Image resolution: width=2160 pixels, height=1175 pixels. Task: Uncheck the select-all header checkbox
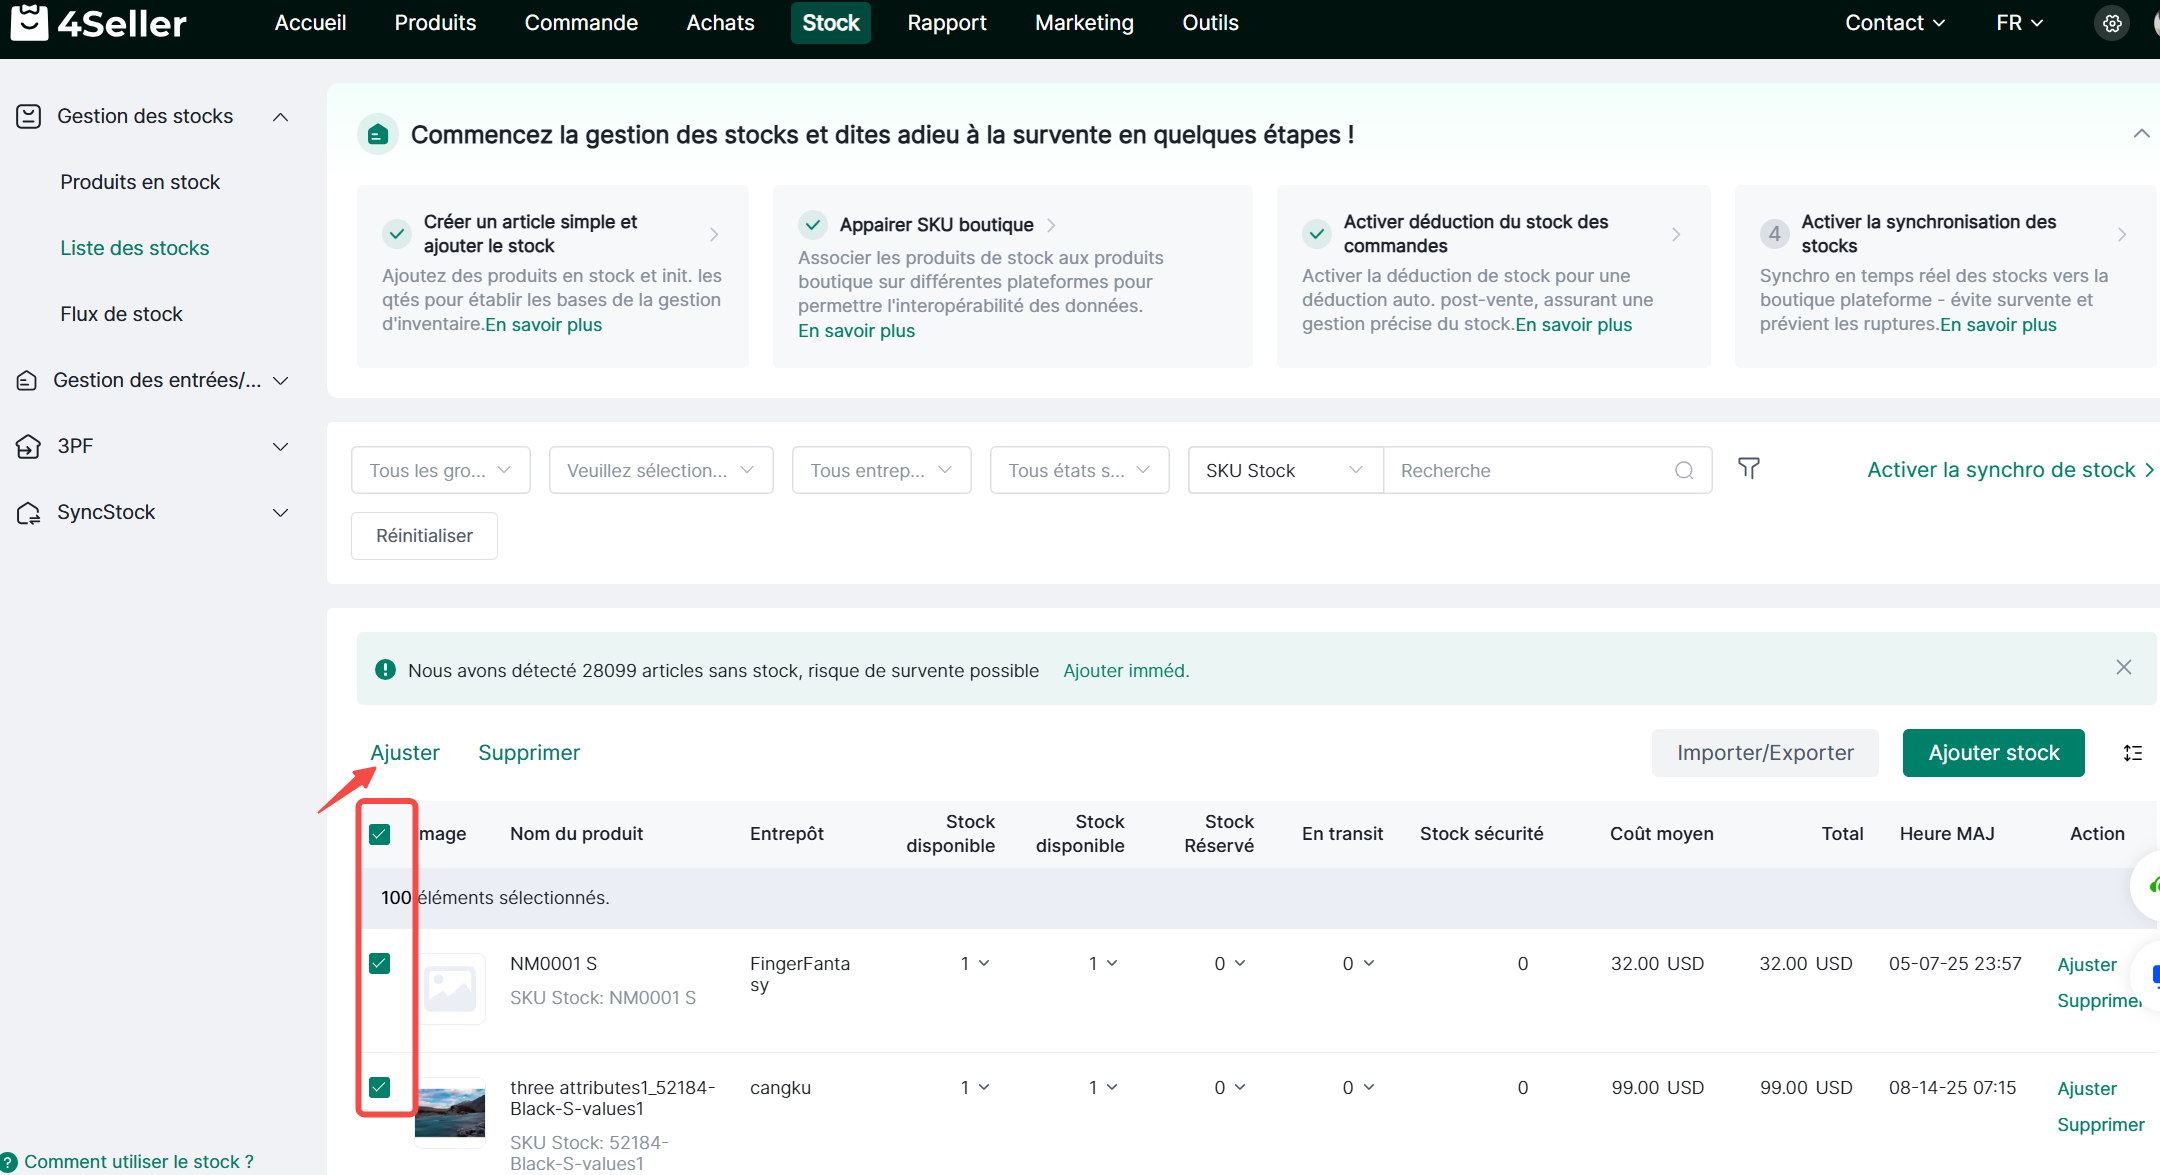tap(380, 834)
